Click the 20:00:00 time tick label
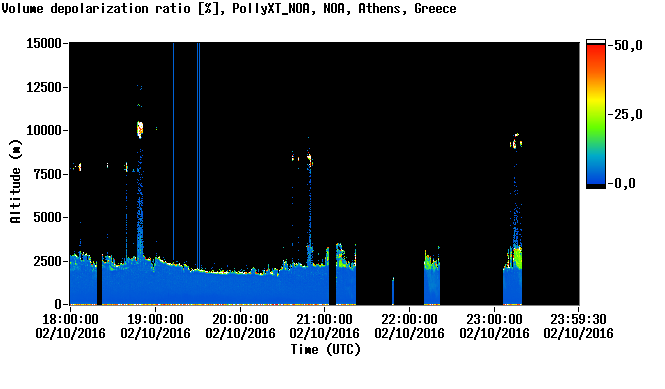 coord(240,319)
